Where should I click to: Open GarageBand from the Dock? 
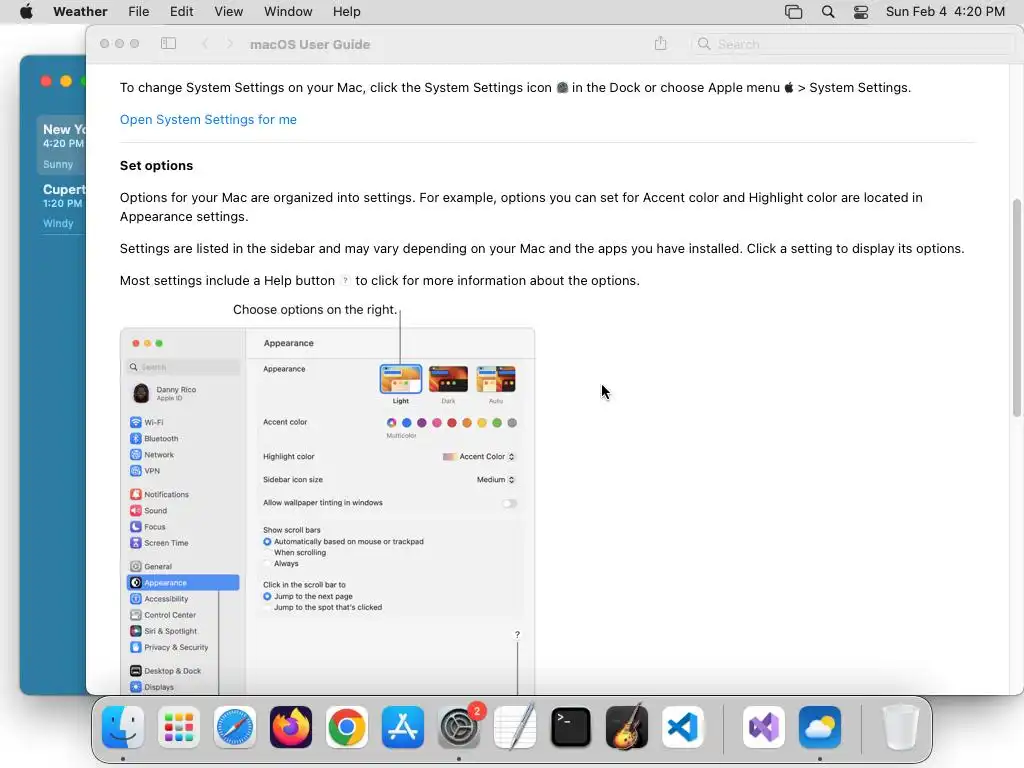tap(627, 727)
